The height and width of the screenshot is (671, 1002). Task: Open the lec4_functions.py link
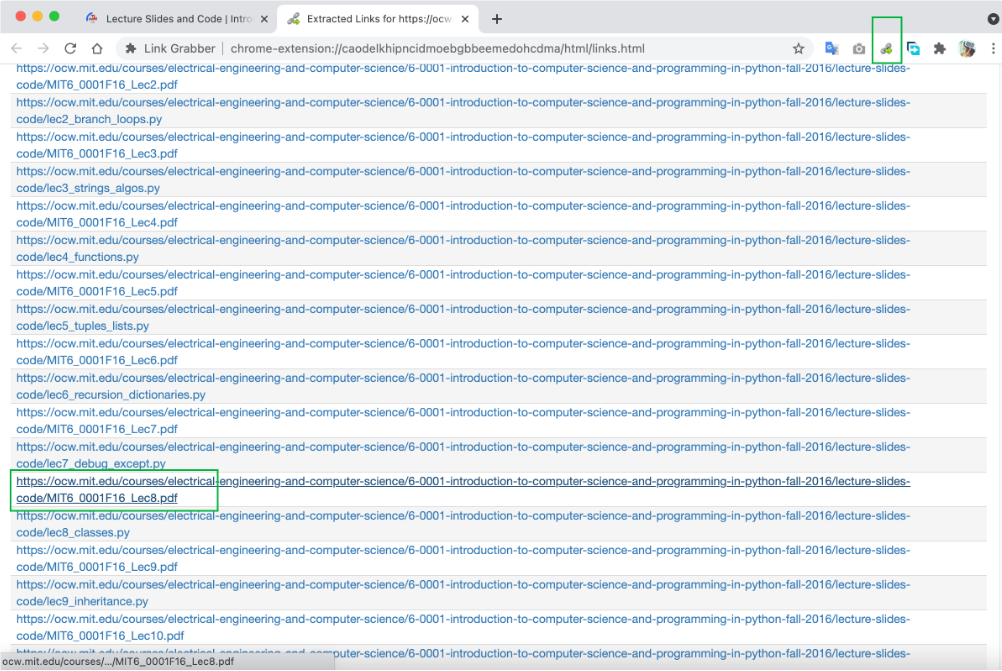click(463, 249)
